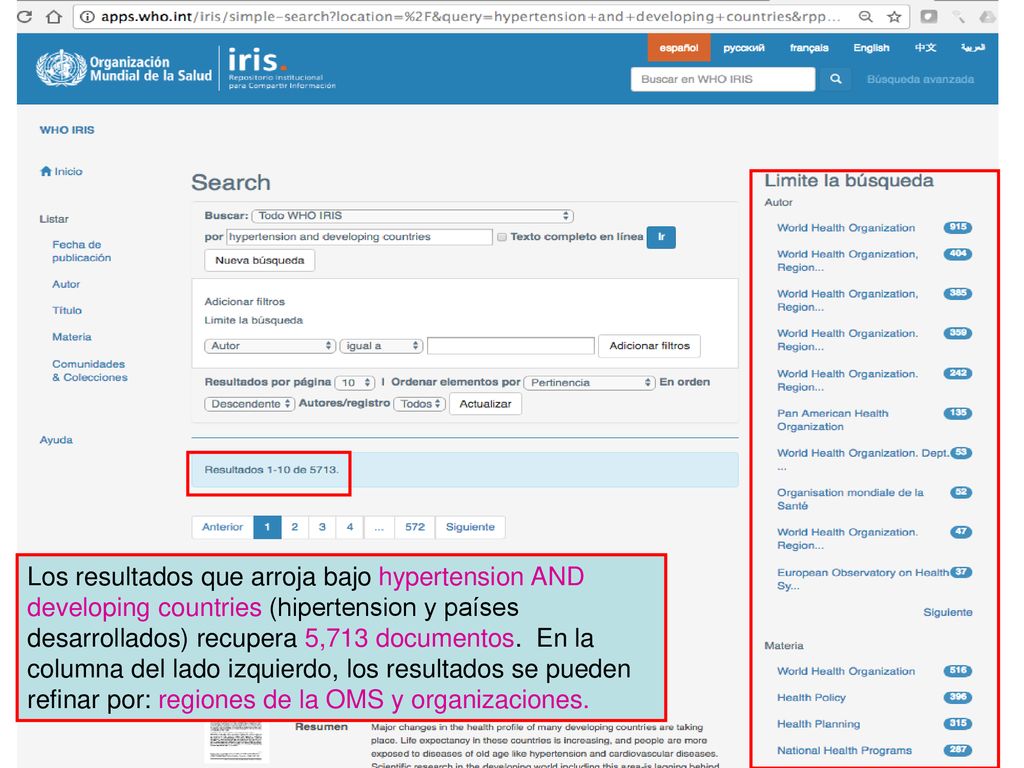Open the Autor filter field dropdown
Image resolution: width=1024 pixels, height=768 pixels.
(x=270, y=345)
